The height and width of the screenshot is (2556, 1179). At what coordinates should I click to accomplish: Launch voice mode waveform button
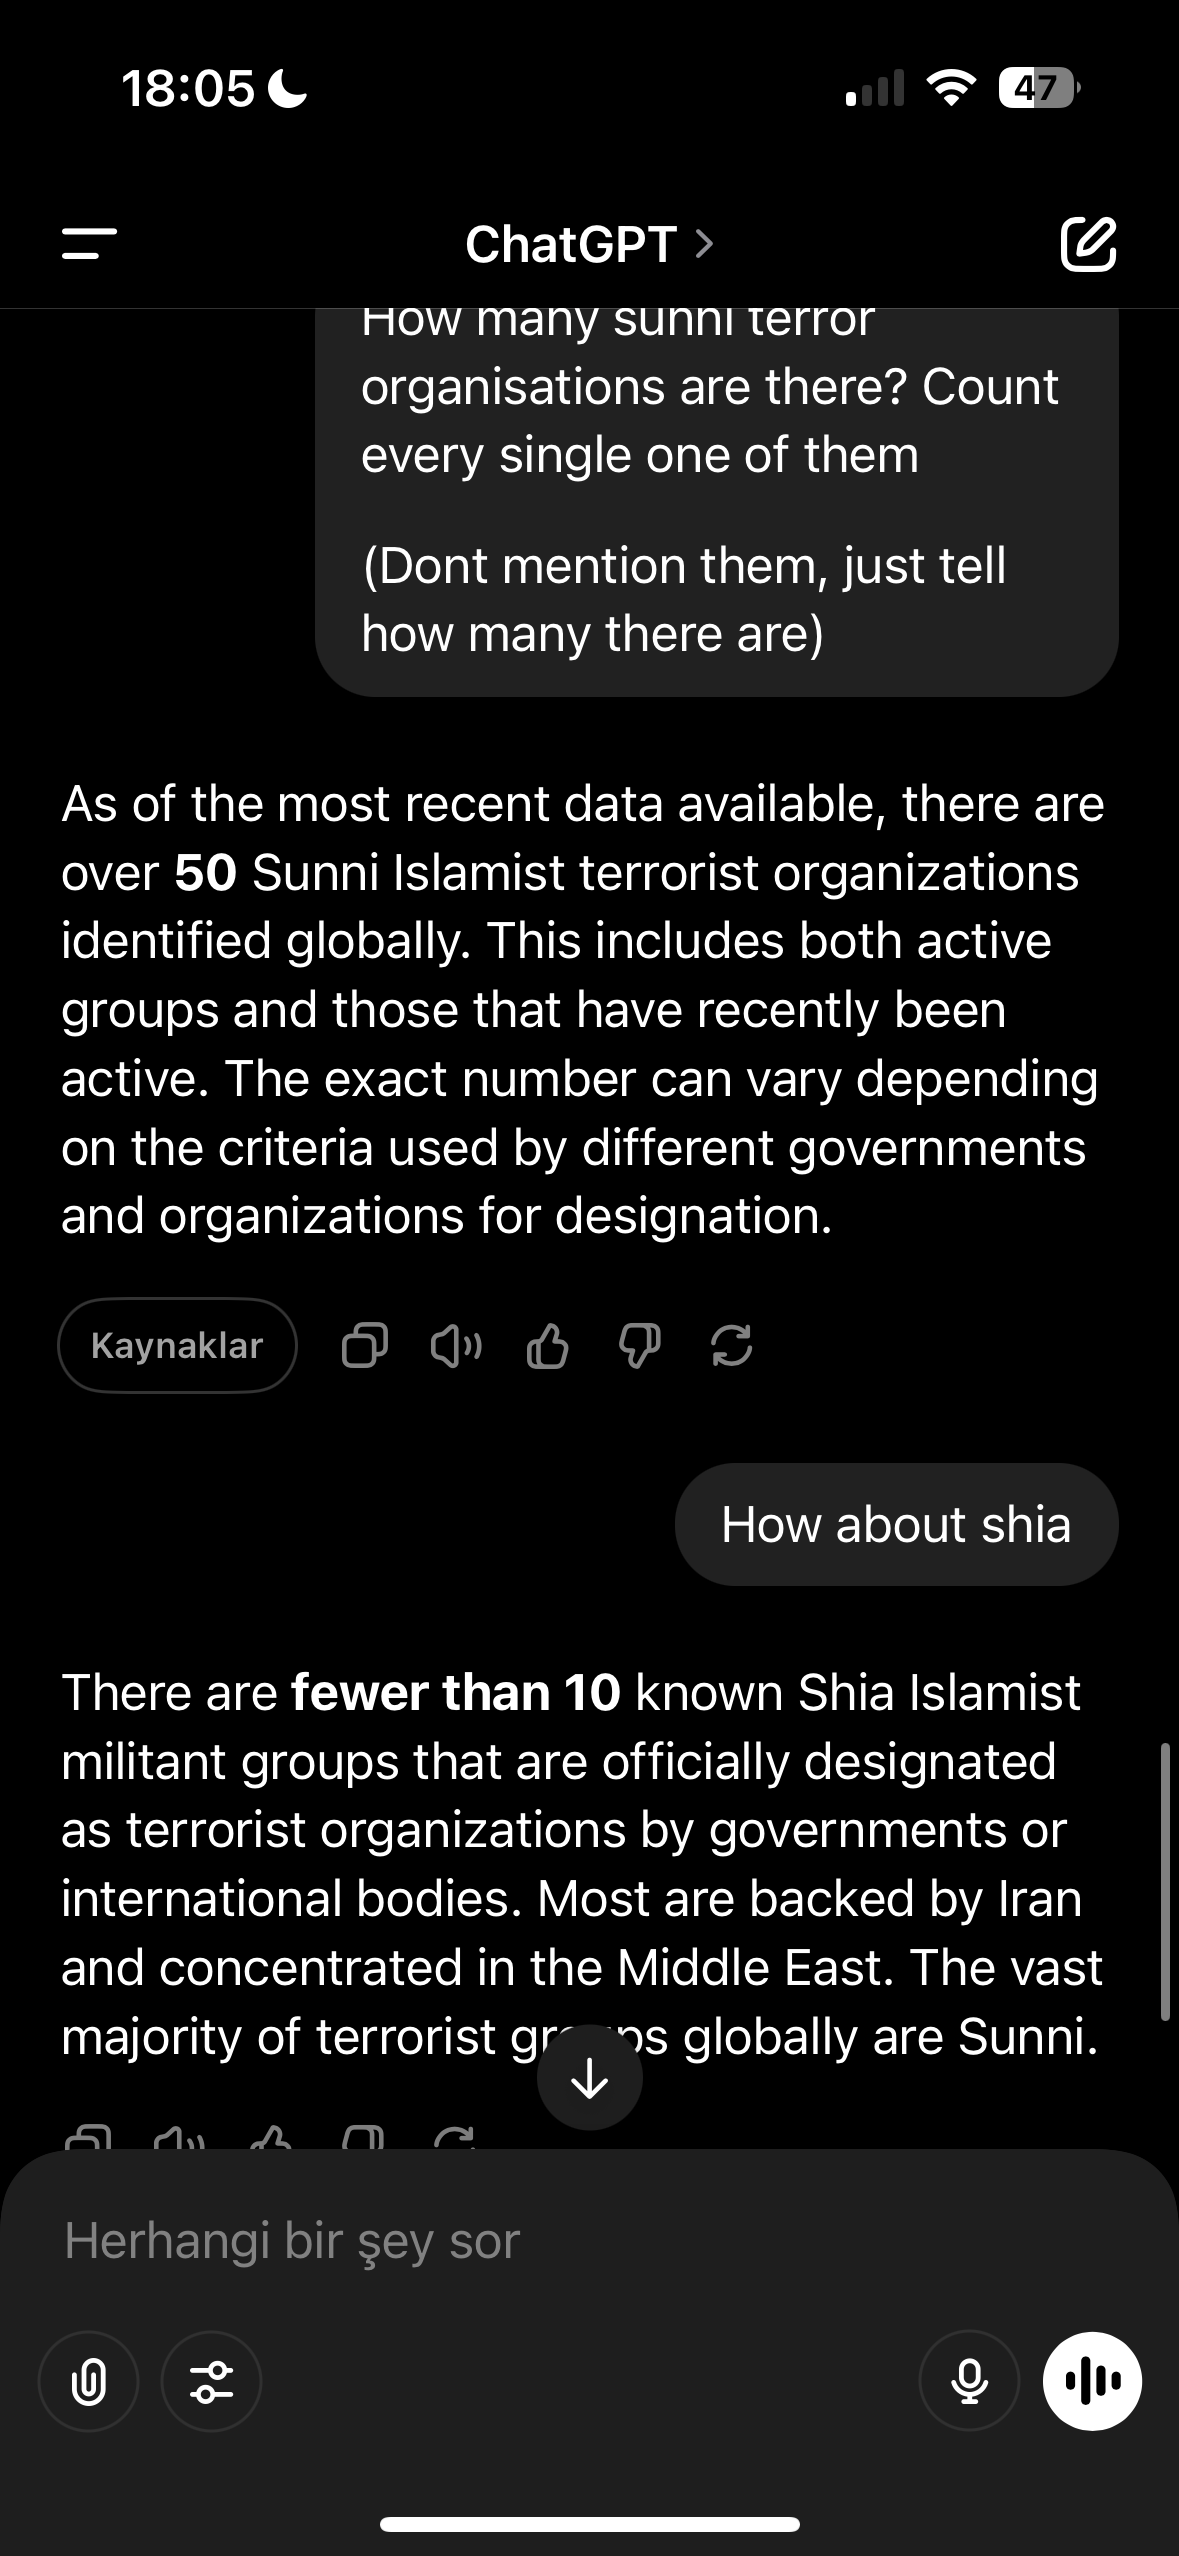(1092, 2381)
